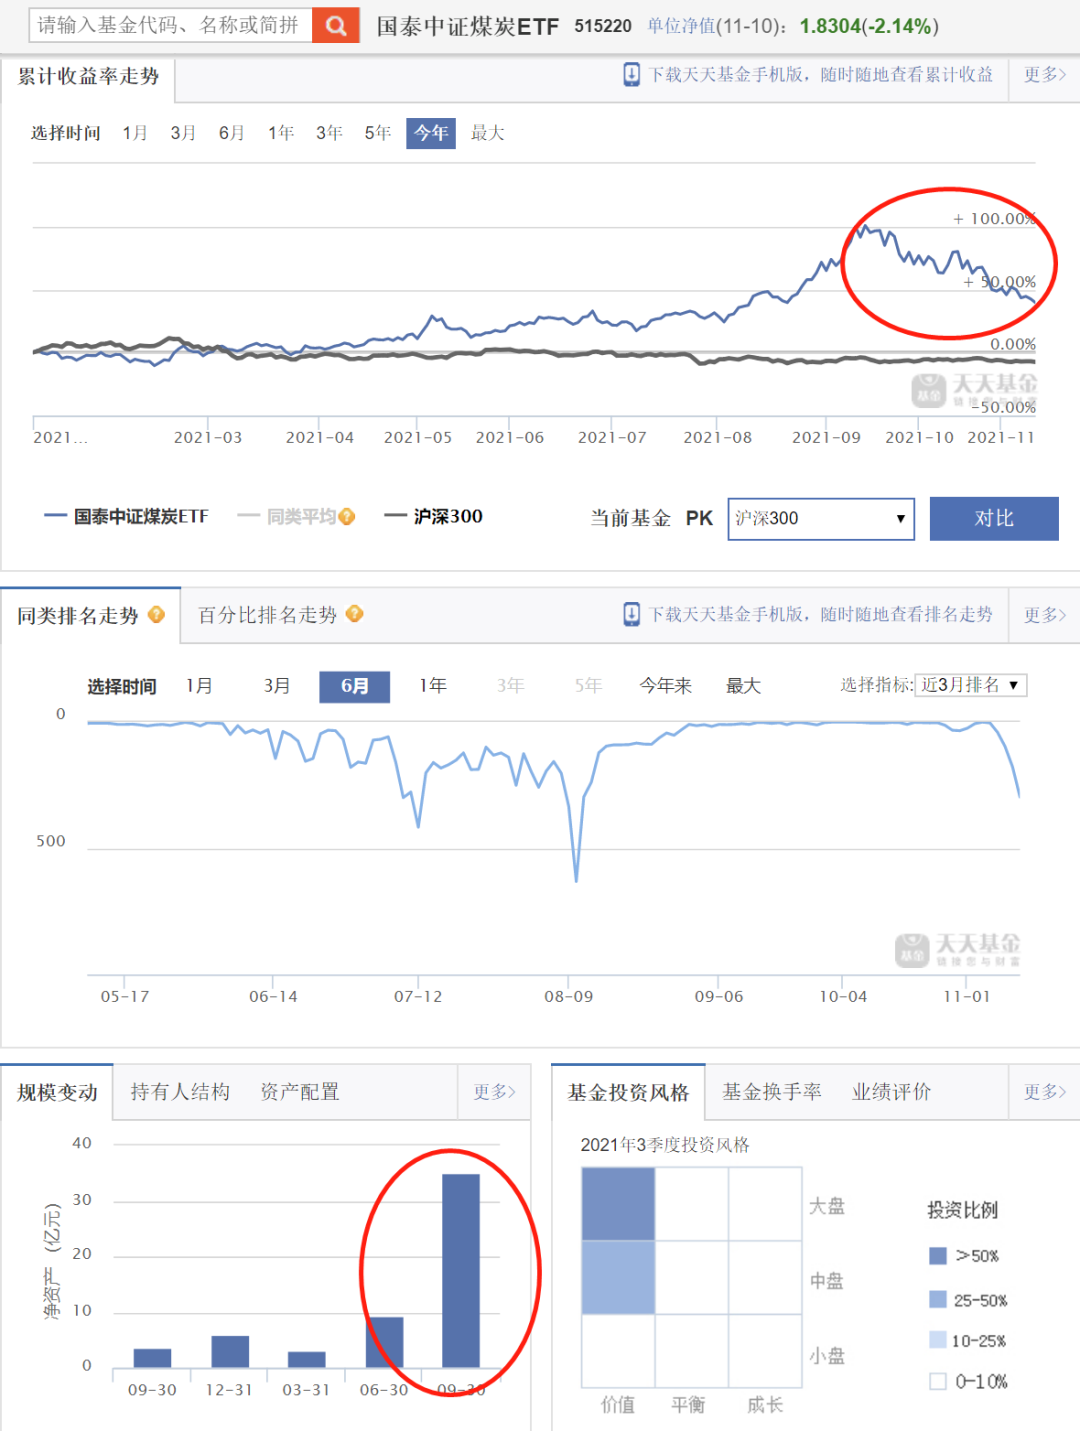This screenshot has width=1080, height=1431.
Task: Open the 资产配置 tab
Action: point(300,1092)
